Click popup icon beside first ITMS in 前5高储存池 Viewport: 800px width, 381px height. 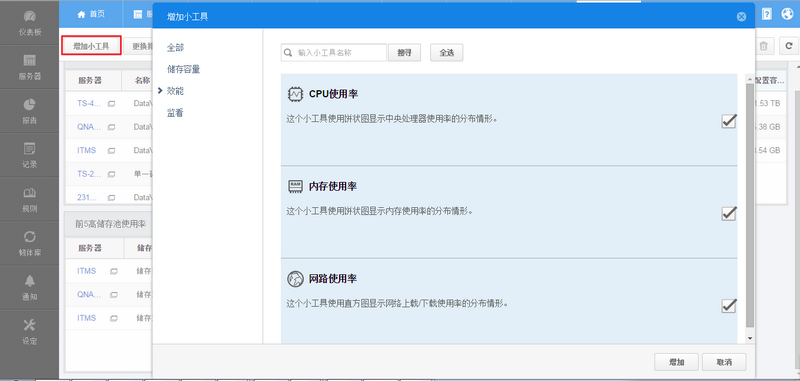click(x=113, y=271)
